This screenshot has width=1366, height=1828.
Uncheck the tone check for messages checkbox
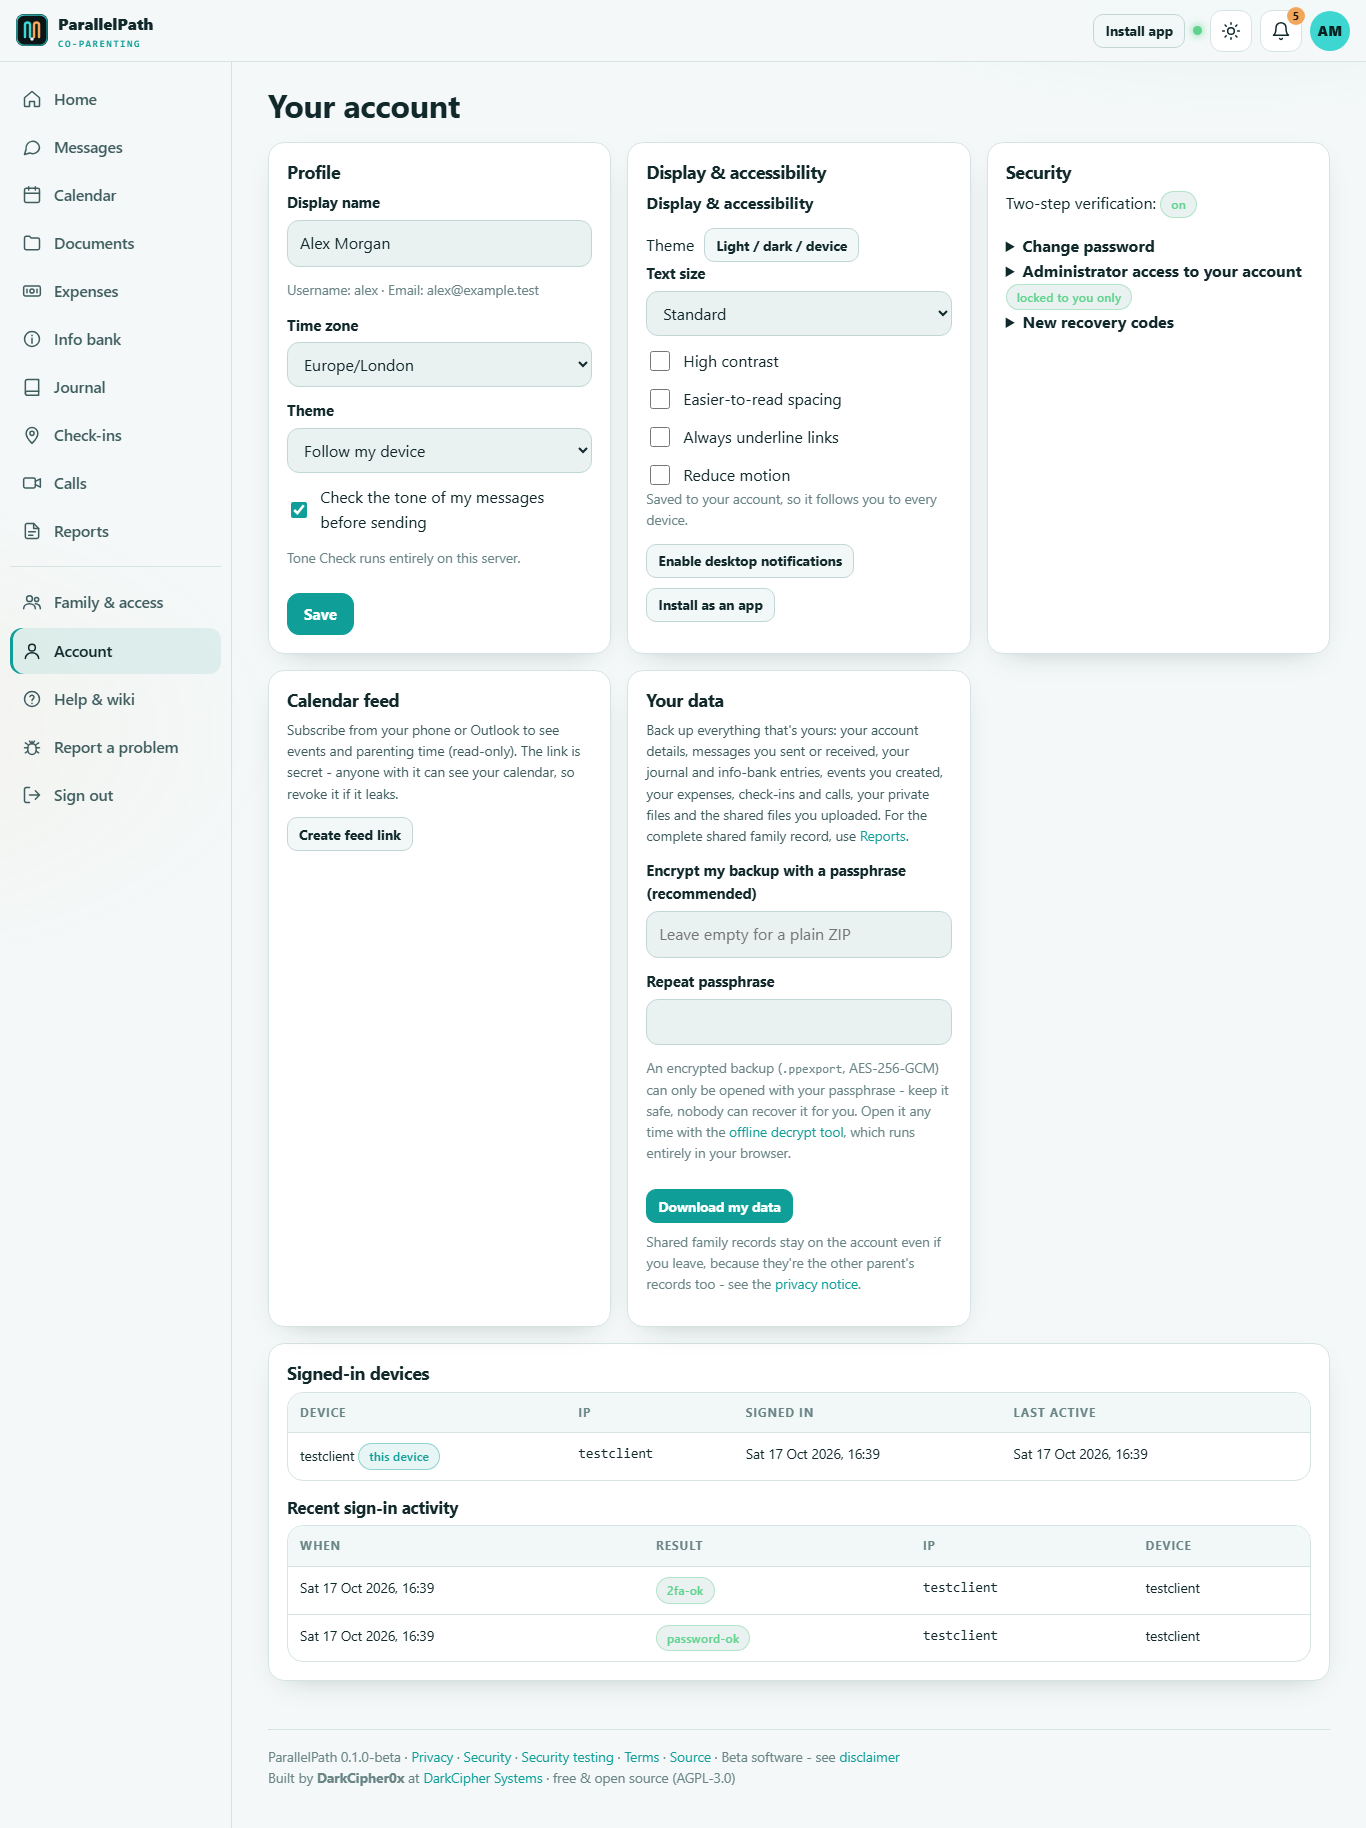(x=299, y=510)
